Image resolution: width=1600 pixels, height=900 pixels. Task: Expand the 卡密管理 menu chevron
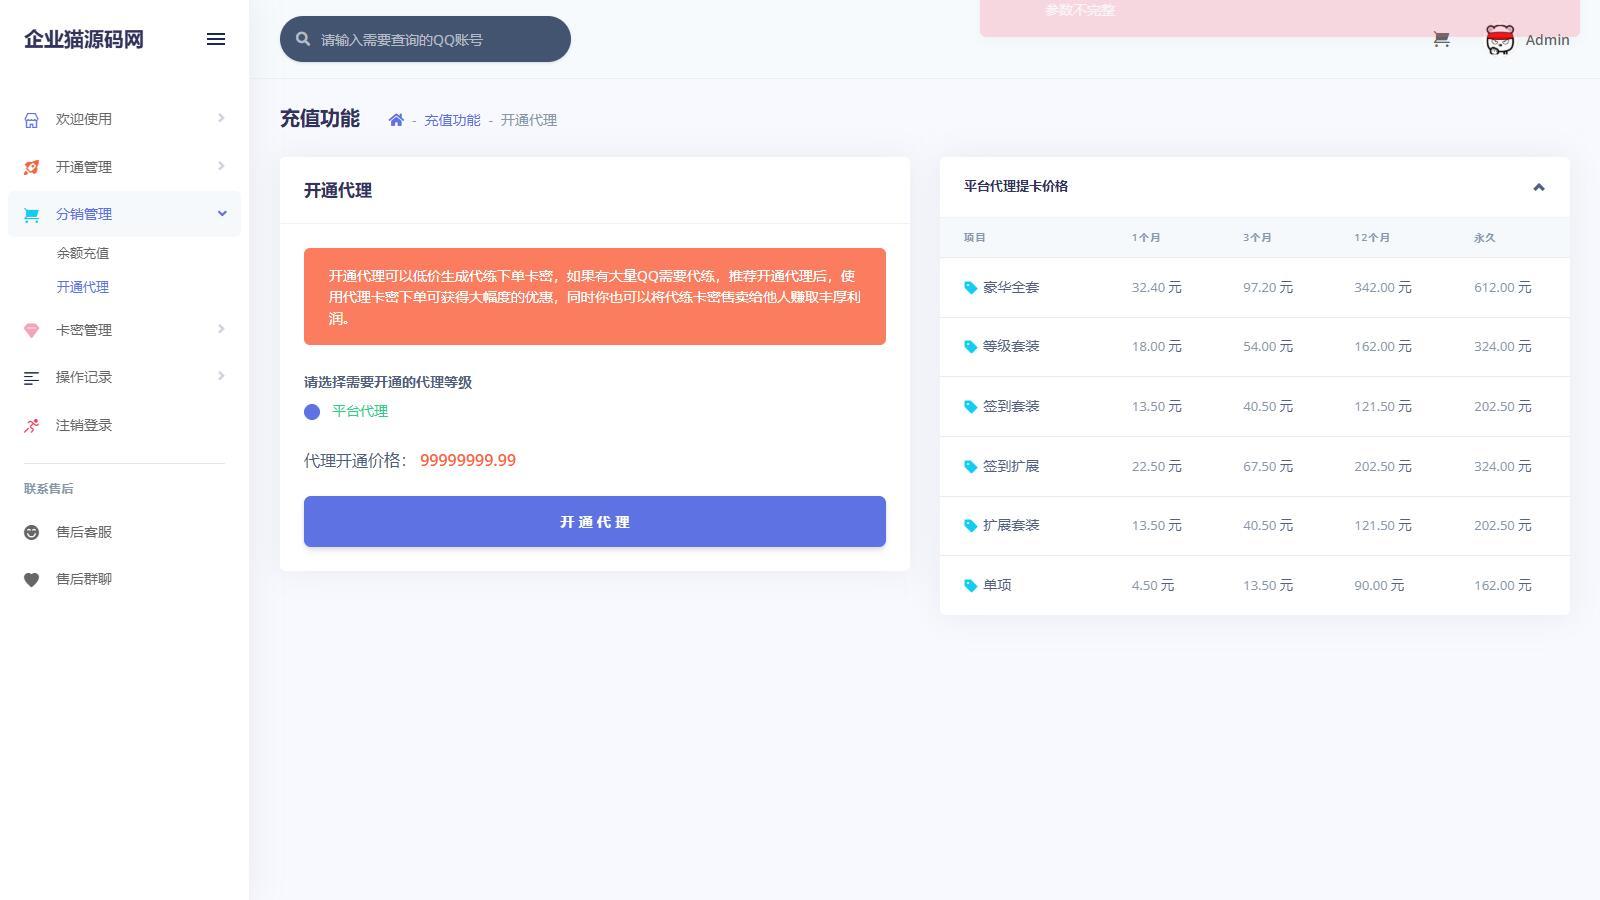(221, 329)
